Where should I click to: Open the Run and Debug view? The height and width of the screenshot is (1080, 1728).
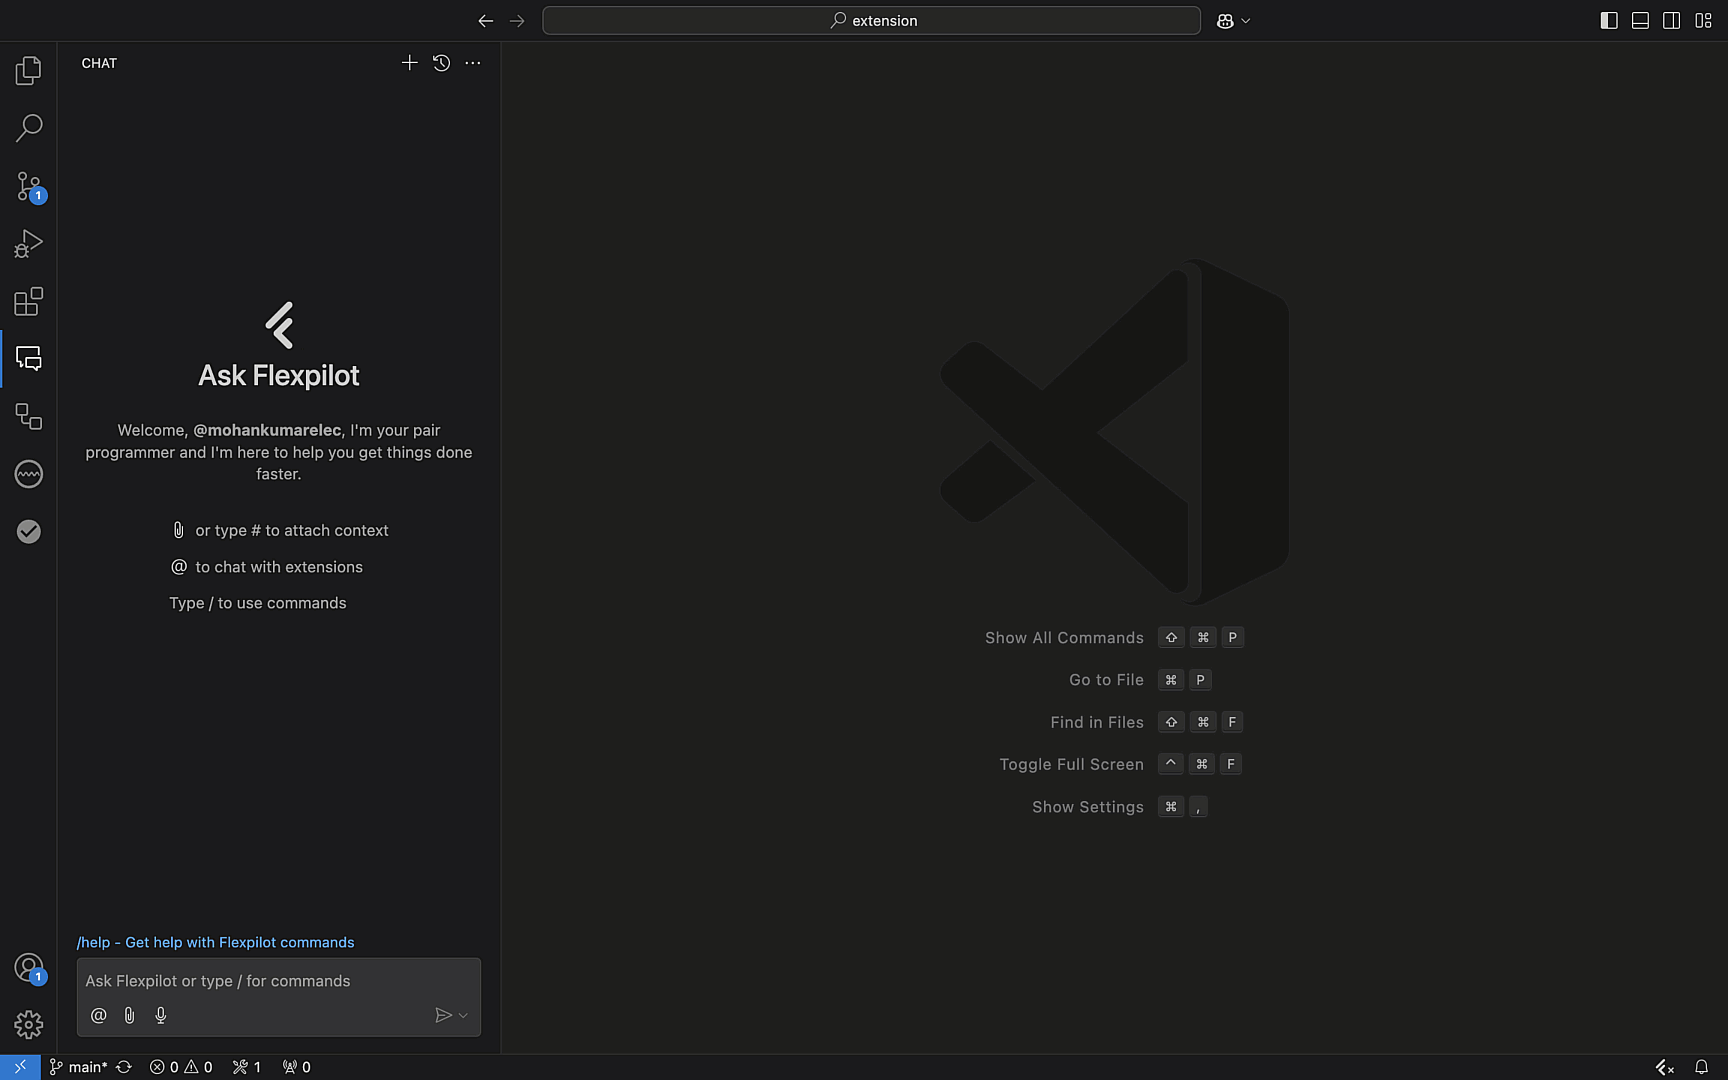pyautogui.click(x=28, y=244)
